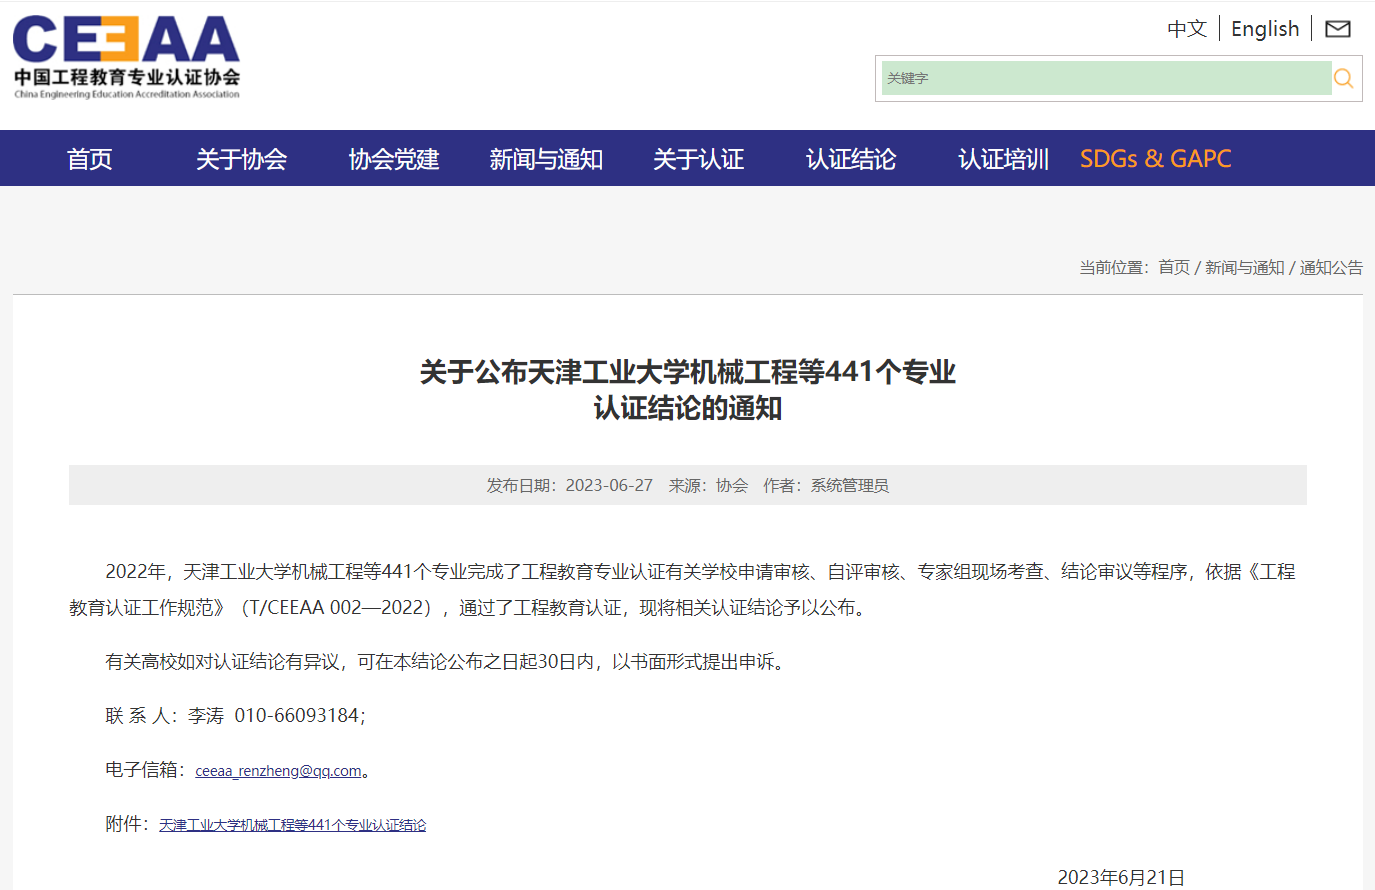
Task: Type in the 关键字 search field
Action: point(1105,78)
